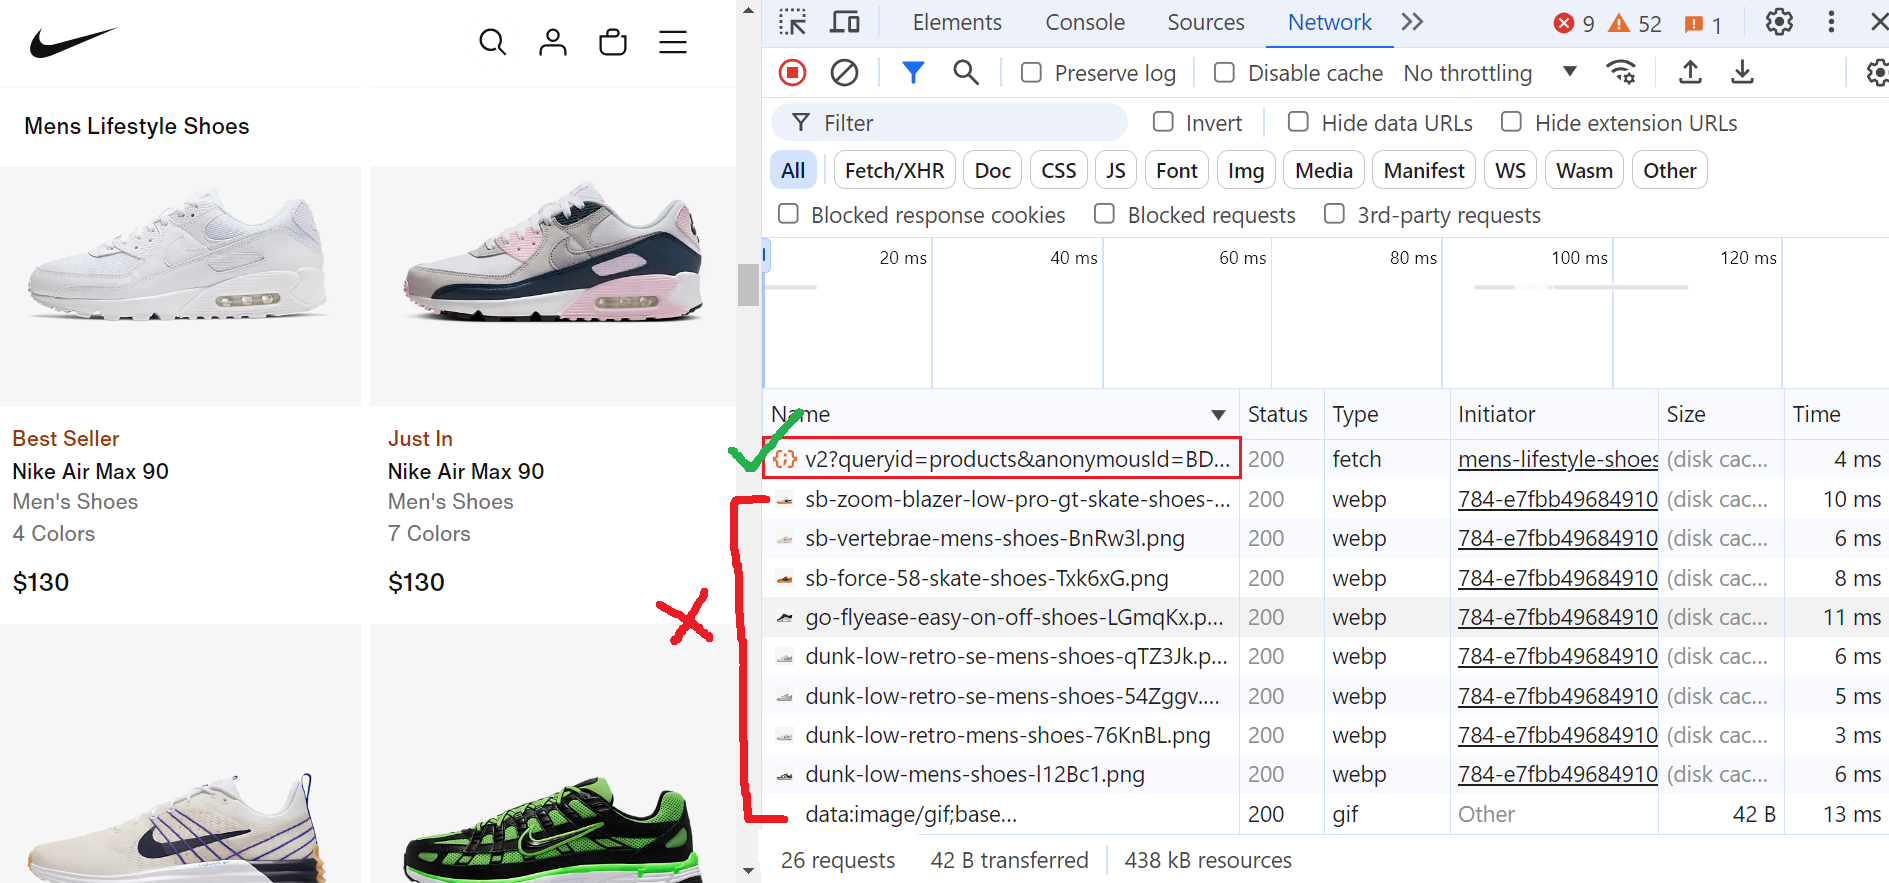Focus the network Filter text field

click(949, 123)
